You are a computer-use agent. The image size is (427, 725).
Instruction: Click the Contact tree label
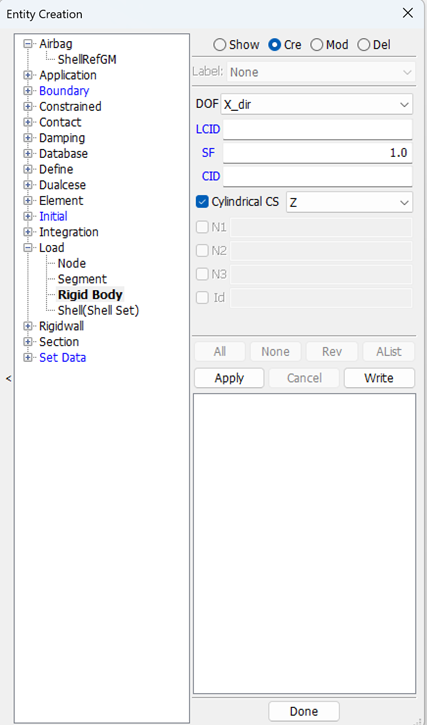point(60,123)
